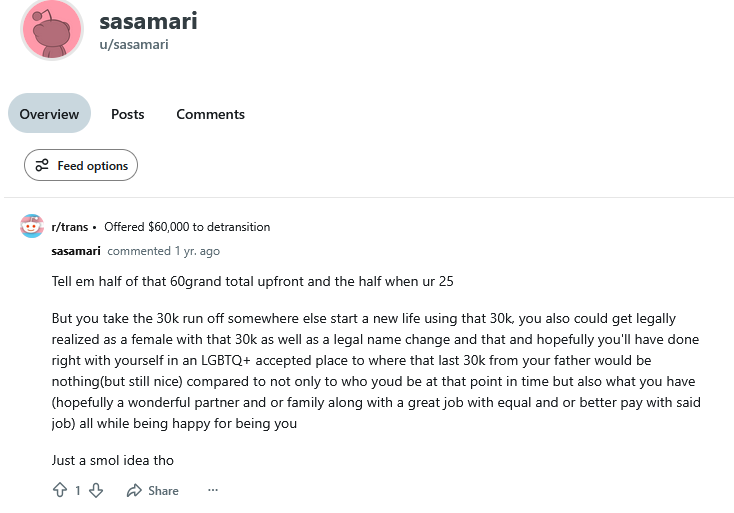This screenshot has width=734, height=513.
Task: Open the Feed options menu
Action: [81, 165]
